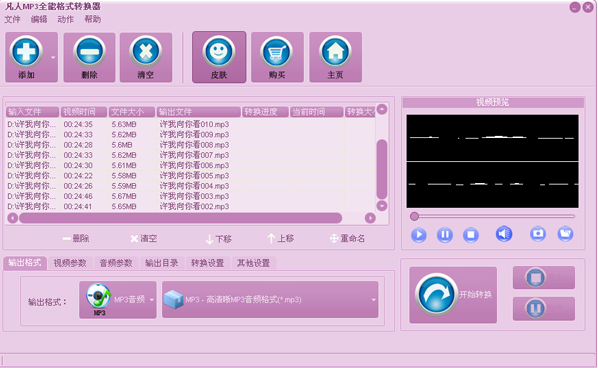Click the 上移 move up button
The width and height of the screenshot is (598, 368).
281,239
